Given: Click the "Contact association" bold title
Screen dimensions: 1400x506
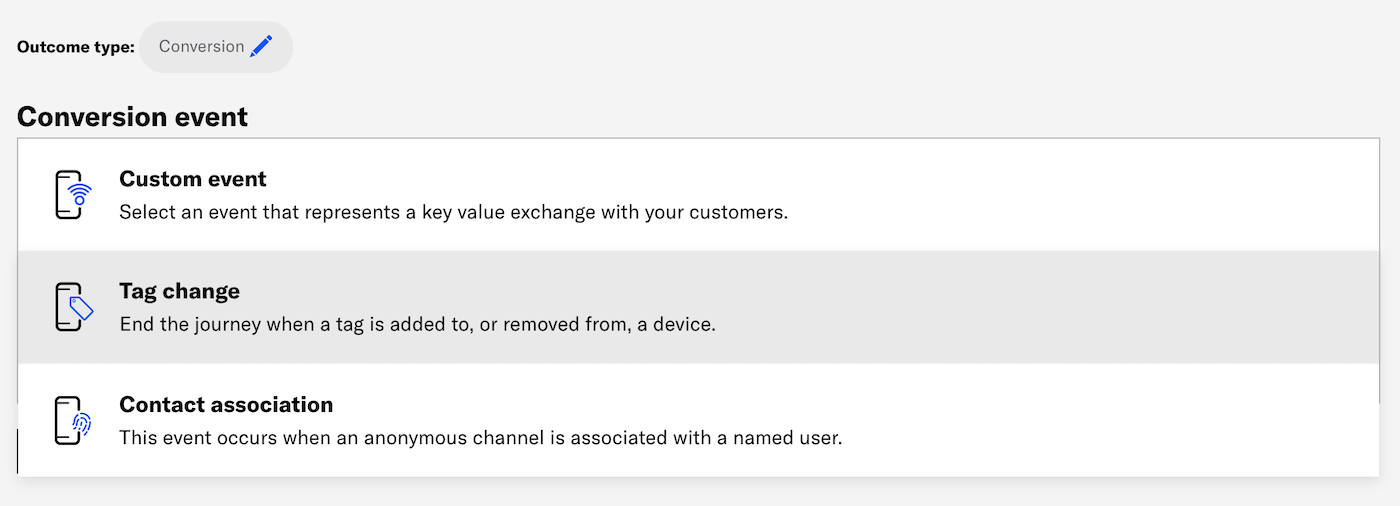Looking at the screenshot, I should pyautogui.click(x=226, y=405).
